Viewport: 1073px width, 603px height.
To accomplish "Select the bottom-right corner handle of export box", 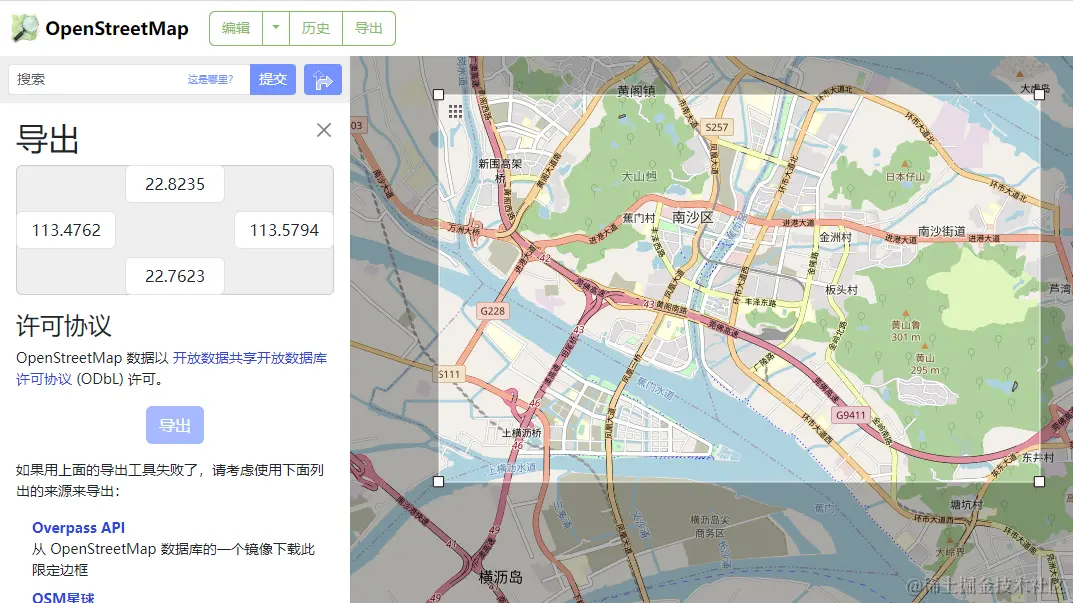I will 1039,482.
